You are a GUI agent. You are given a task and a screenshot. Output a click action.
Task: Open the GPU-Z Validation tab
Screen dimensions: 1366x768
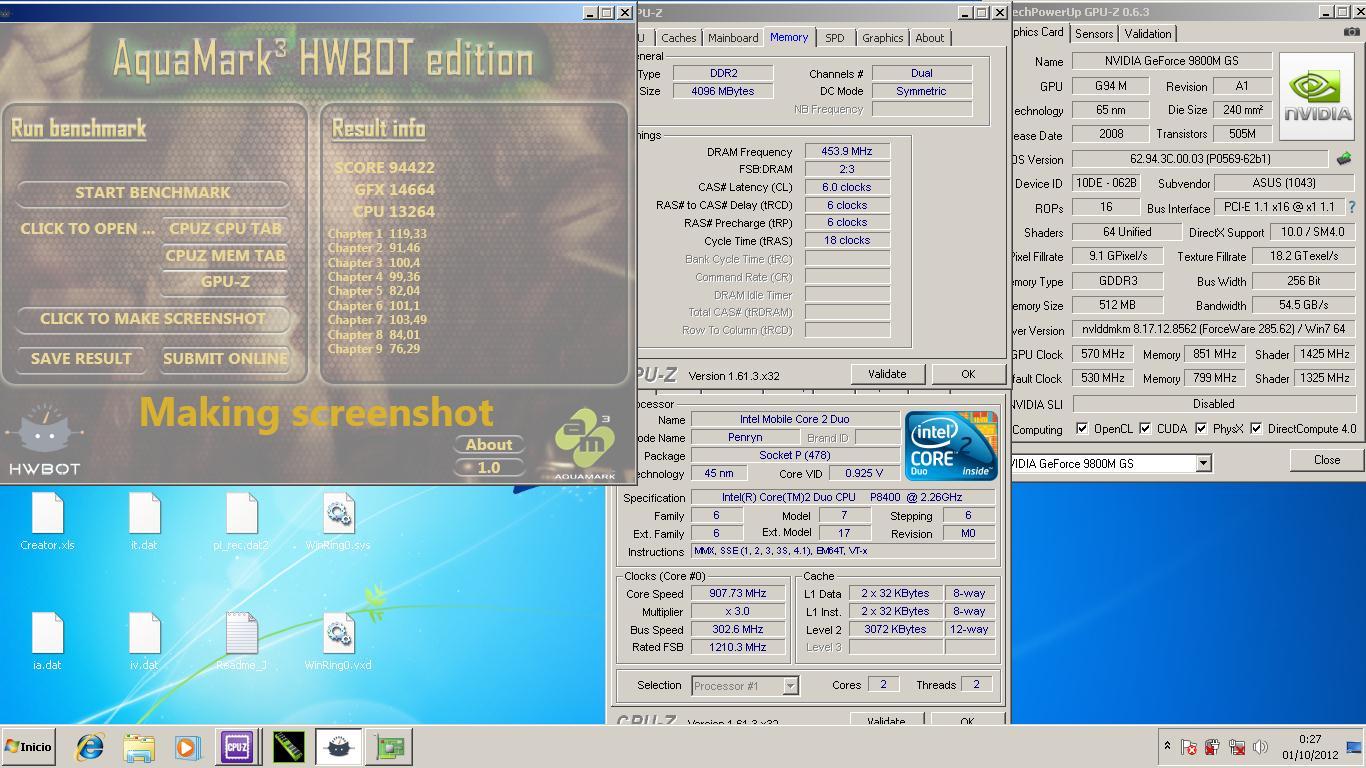[1147, 33]
